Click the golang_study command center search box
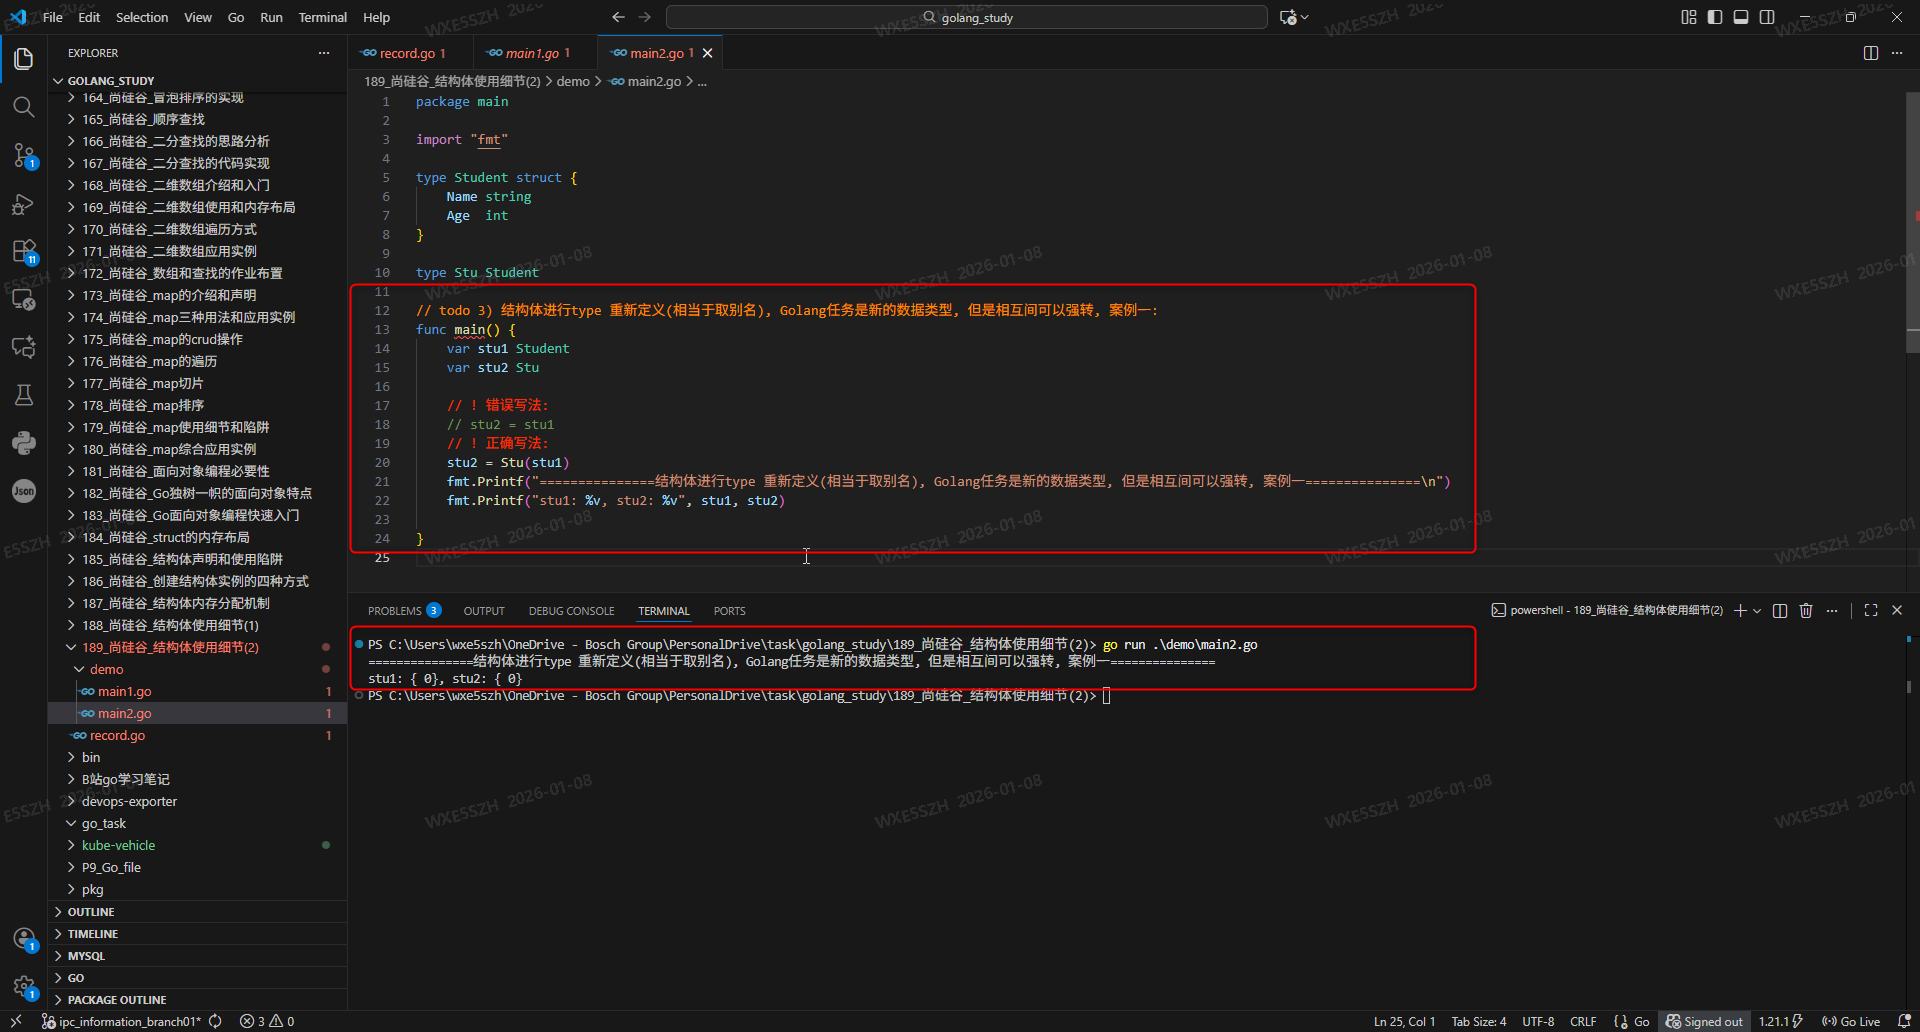This screenshot has height=1032, width=1920. pos(966,17)
